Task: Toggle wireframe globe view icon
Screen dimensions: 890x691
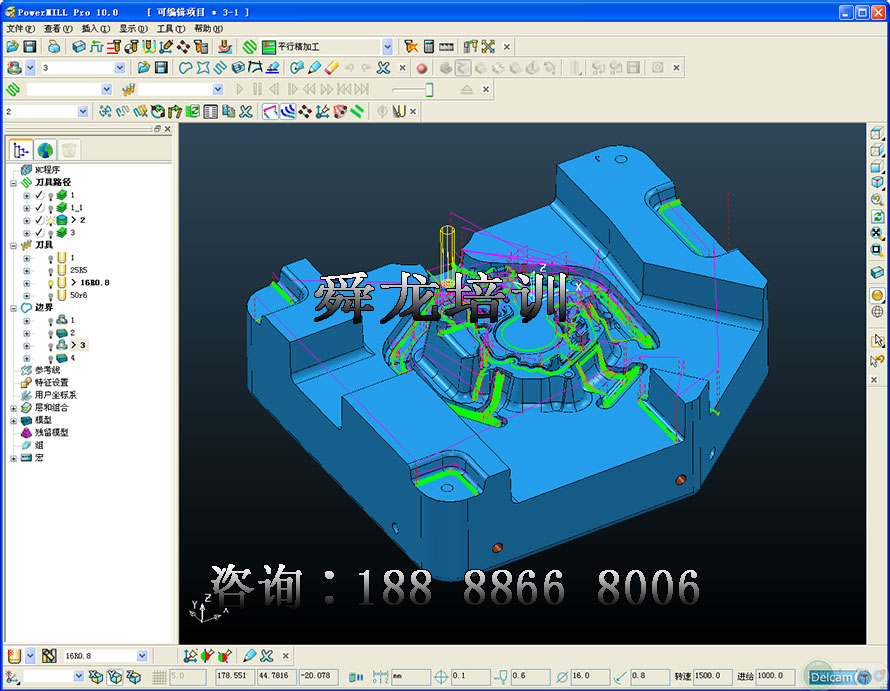Action: (878, 312)
